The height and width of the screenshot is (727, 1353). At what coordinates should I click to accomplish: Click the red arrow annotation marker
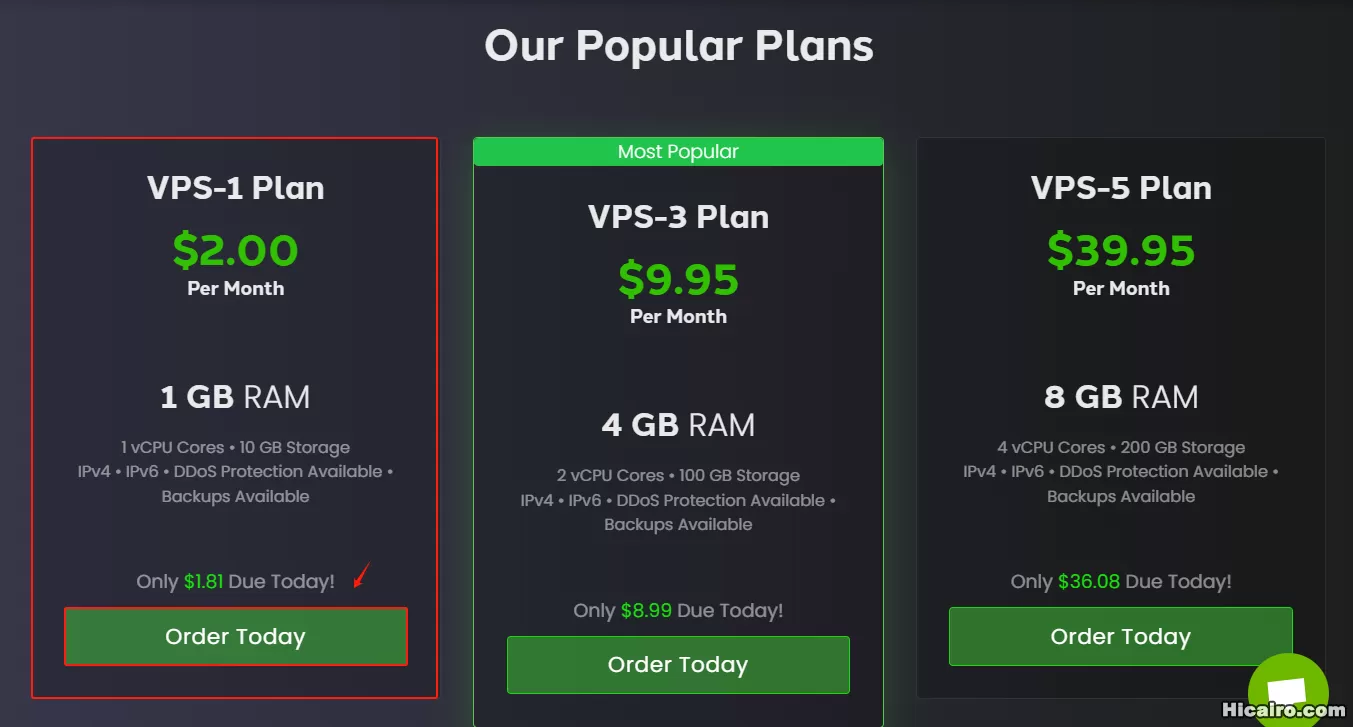pos(363,576)
